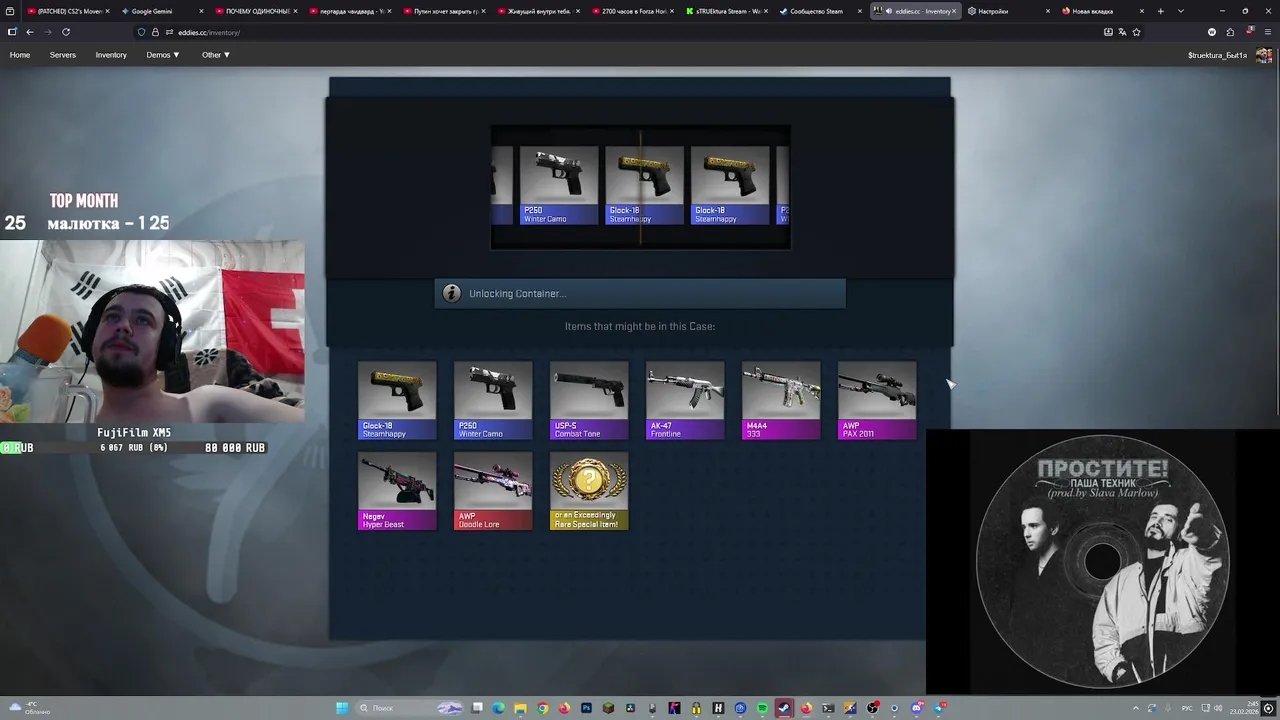This screenshot has width=1280, height=720.
Task: Switch to the Новая вкладка tab
Action: point(1102,11)
